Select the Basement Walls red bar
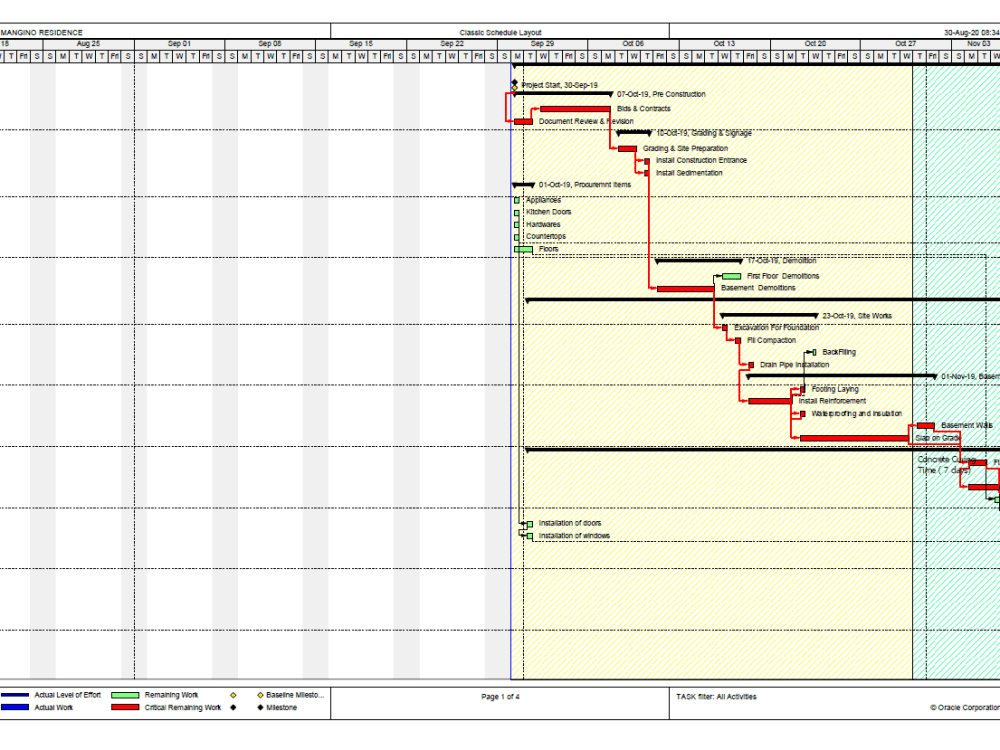Screen dimensions: 1000x750 pos(925,425)
